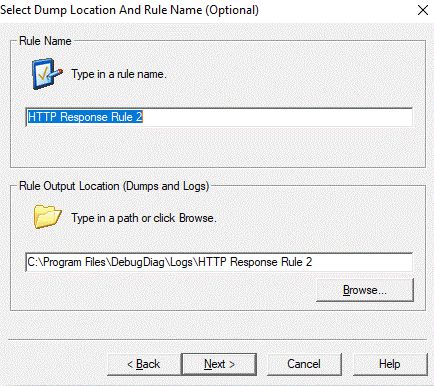Go to the previous step with Back
Screen dimensions: 434x386
[x=144, y=364]
